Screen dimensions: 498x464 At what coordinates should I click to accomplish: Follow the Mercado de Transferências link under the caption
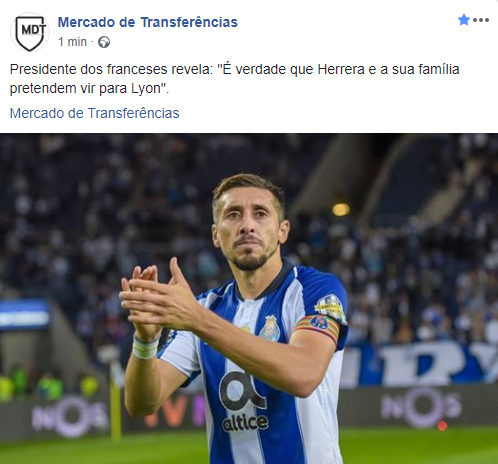coord(95,113)
